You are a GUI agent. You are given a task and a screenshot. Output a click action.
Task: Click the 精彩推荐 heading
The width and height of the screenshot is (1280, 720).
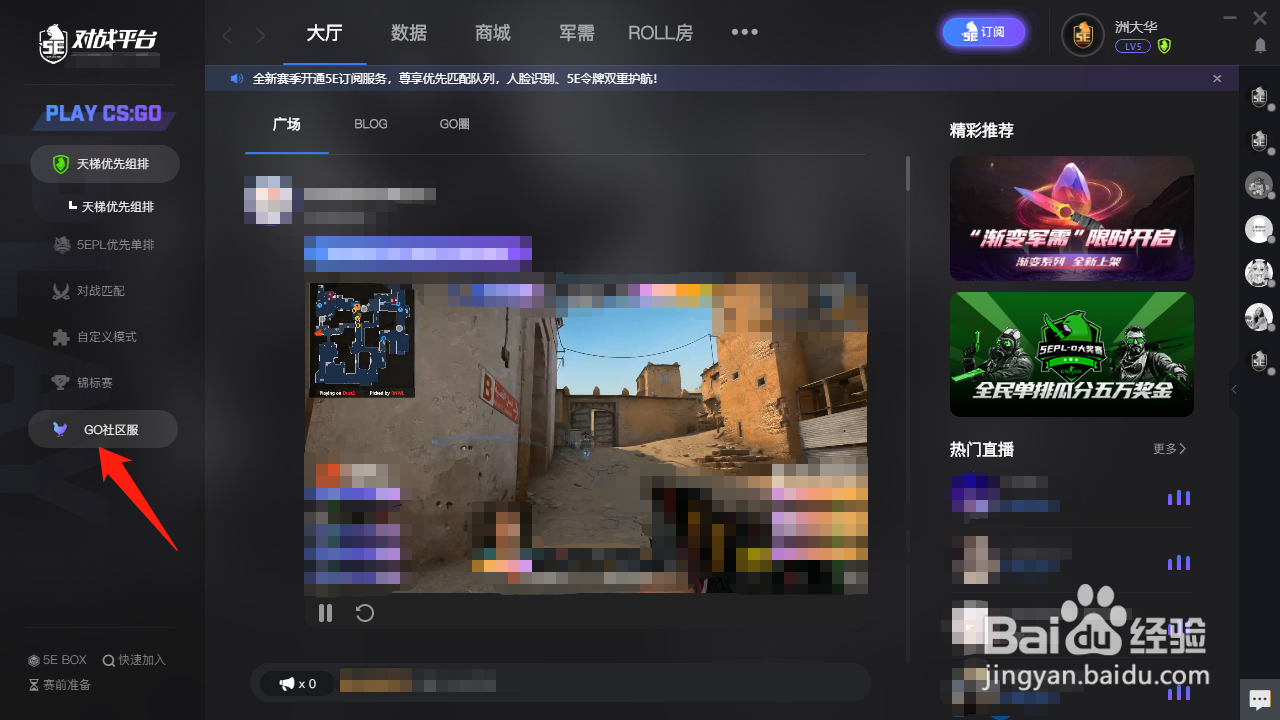982,131
